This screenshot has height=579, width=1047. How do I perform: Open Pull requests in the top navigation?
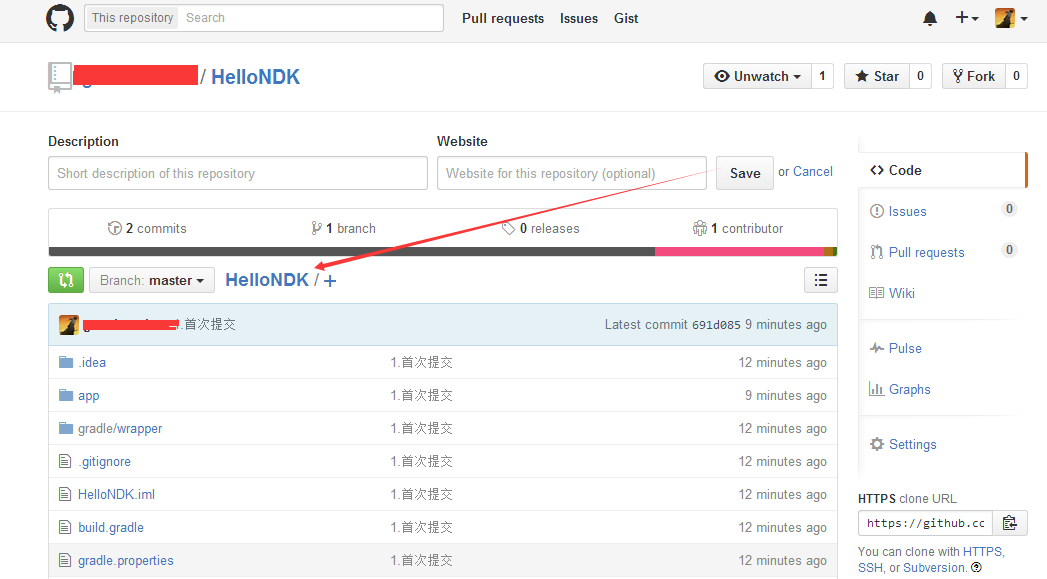(503, 19)
